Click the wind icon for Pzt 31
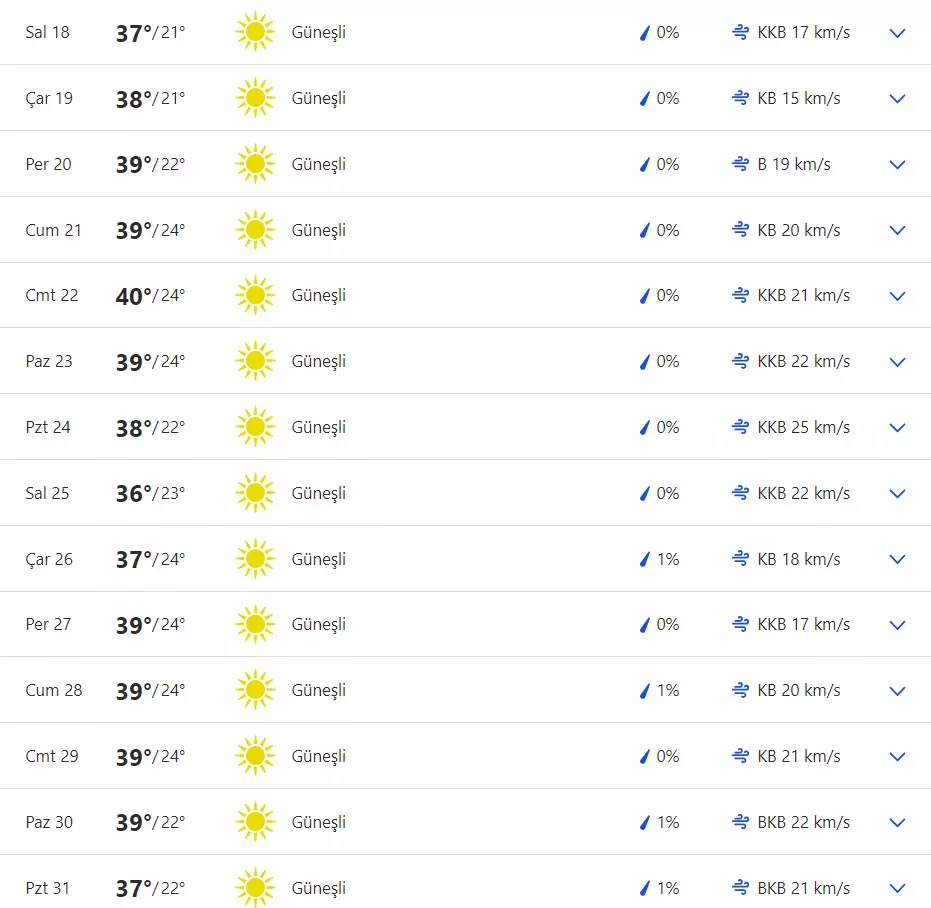The image size is (931, 908). point(741,888)
